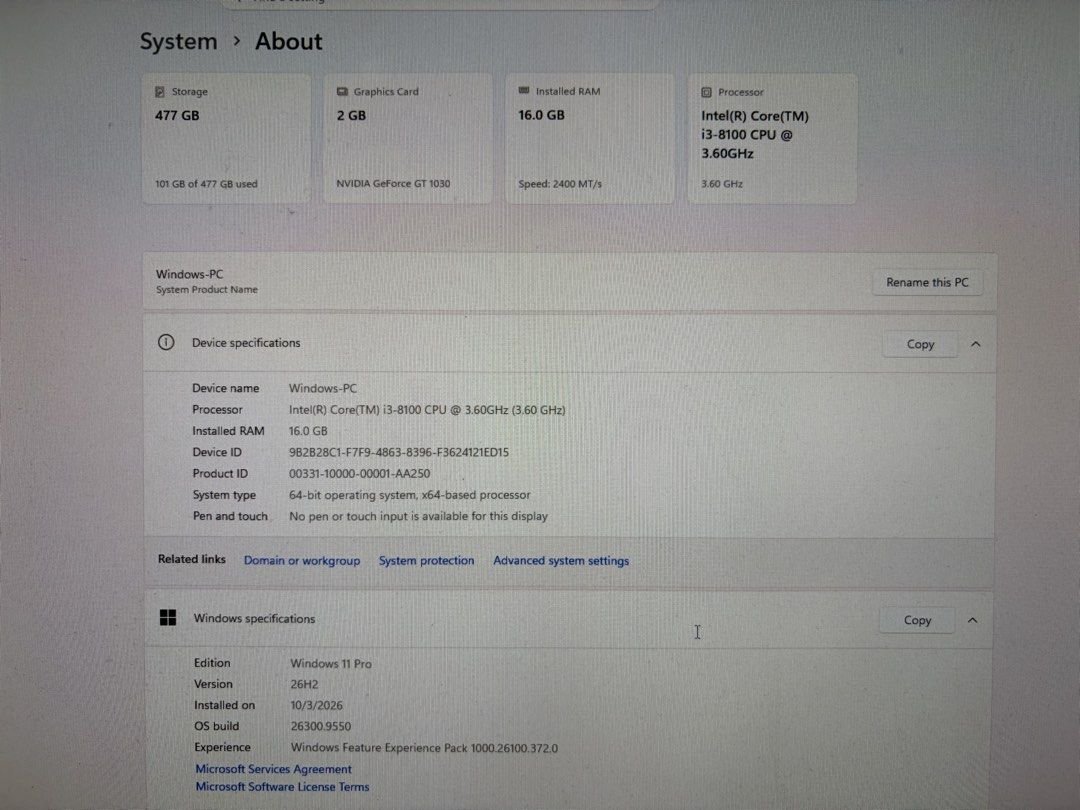Click the Device name value Windows-PC

323,388
